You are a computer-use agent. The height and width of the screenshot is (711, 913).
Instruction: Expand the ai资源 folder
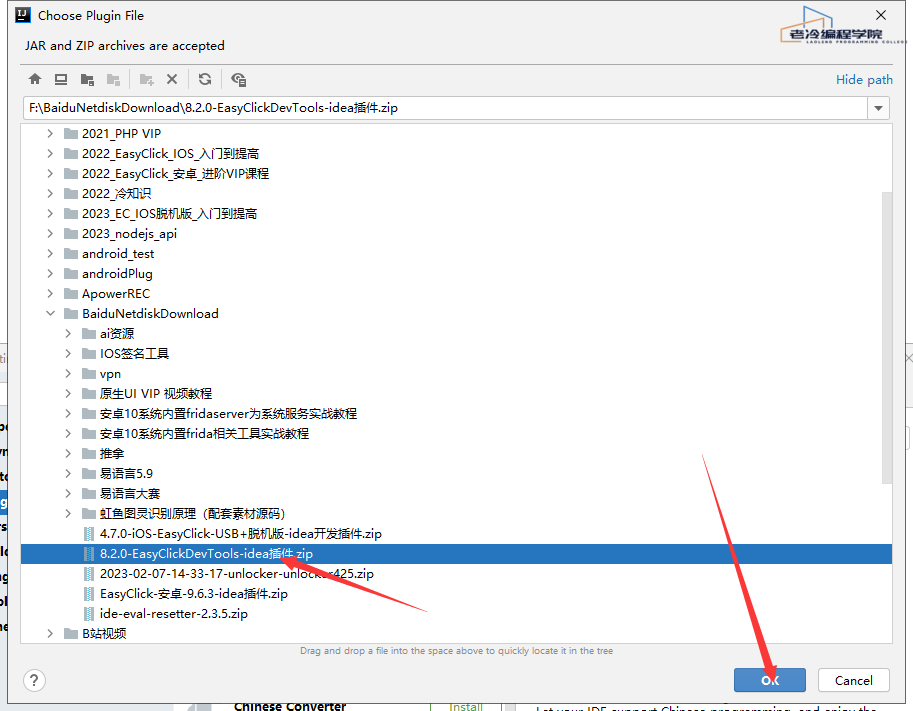point(68,334)
